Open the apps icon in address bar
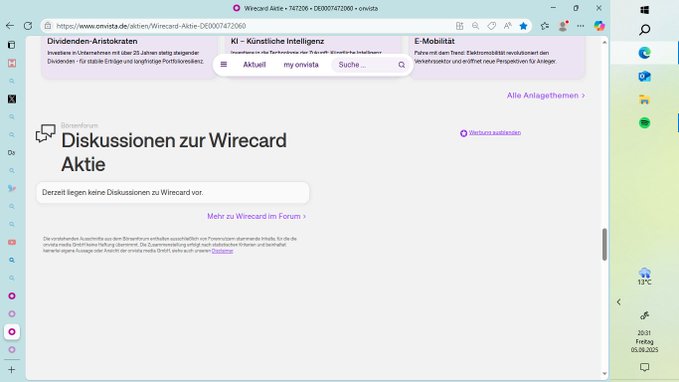 459,26
